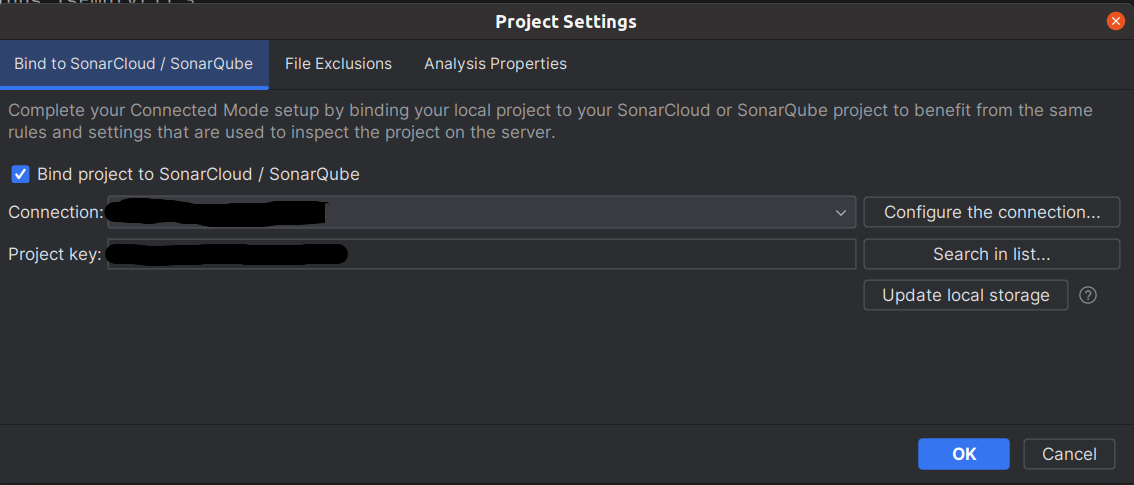Screen dimensions: 1134x485
Task: Click the Project Settings title bar
Action: coord(566,22)
